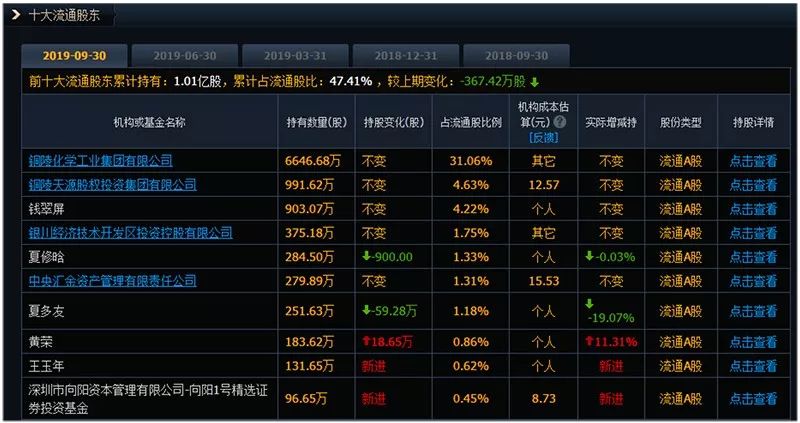Click 点击查看 in the 银川经济技术开发区 row
This screenshot has height=423, width=800.
coord(753,233)
